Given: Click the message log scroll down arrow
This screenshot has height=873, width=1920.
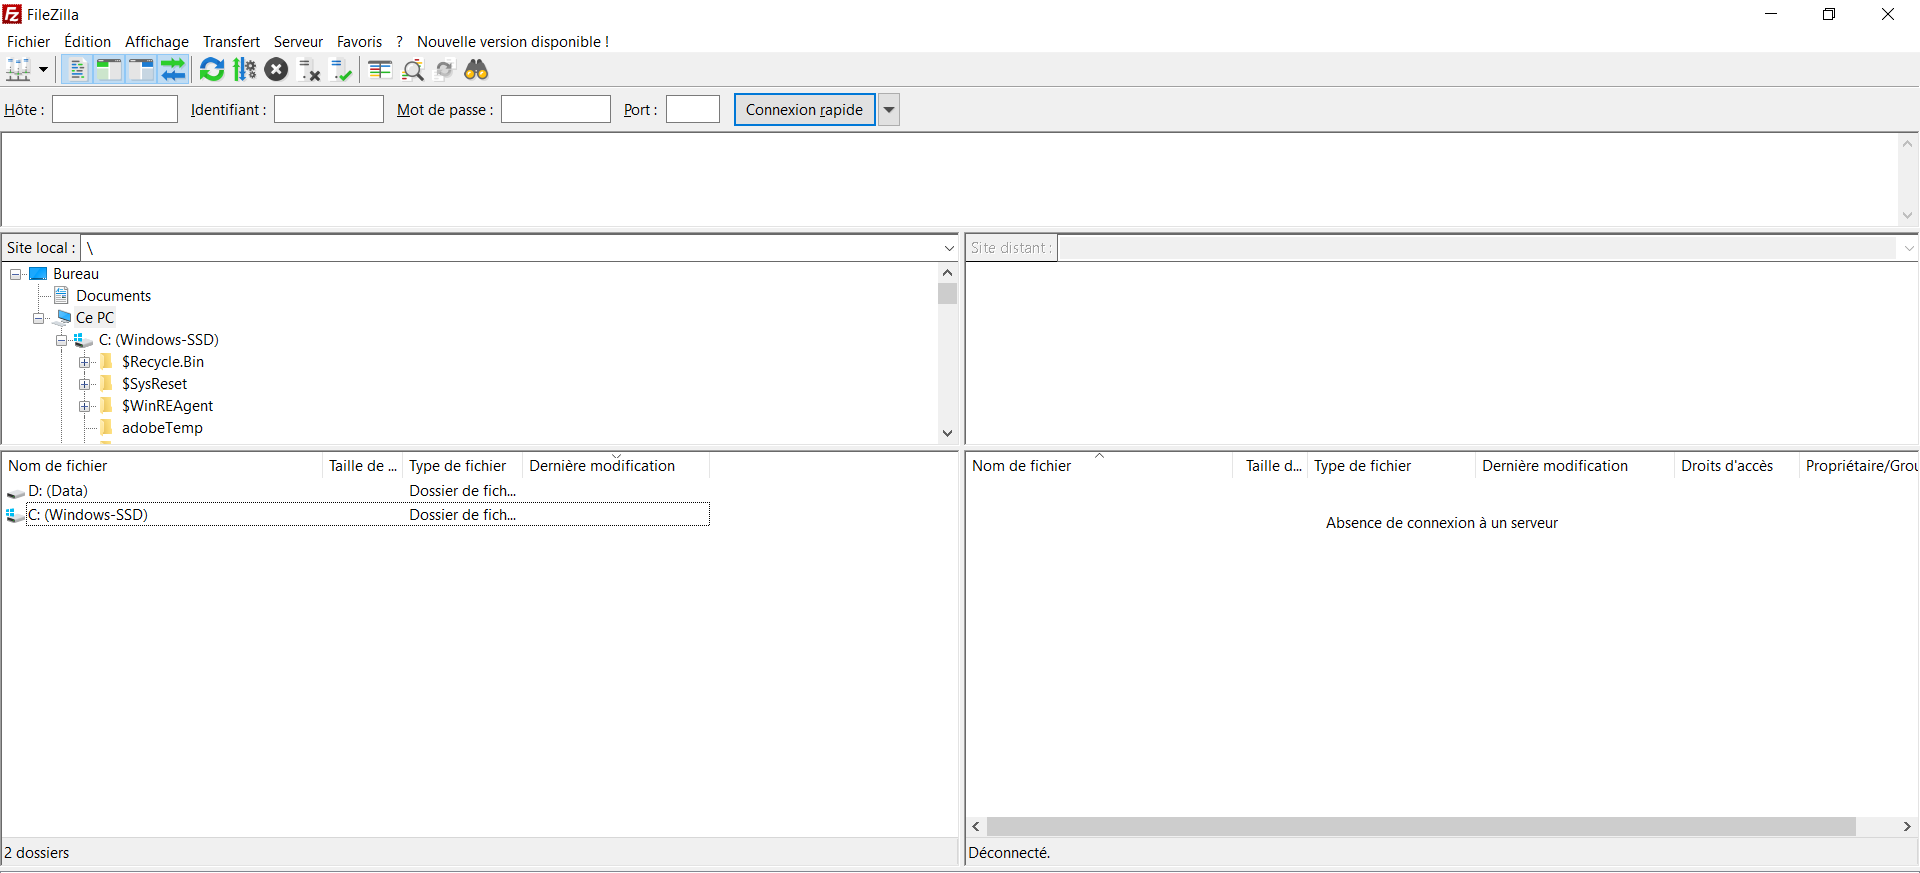Looking at the screenshot, I should click(1907, 216).
